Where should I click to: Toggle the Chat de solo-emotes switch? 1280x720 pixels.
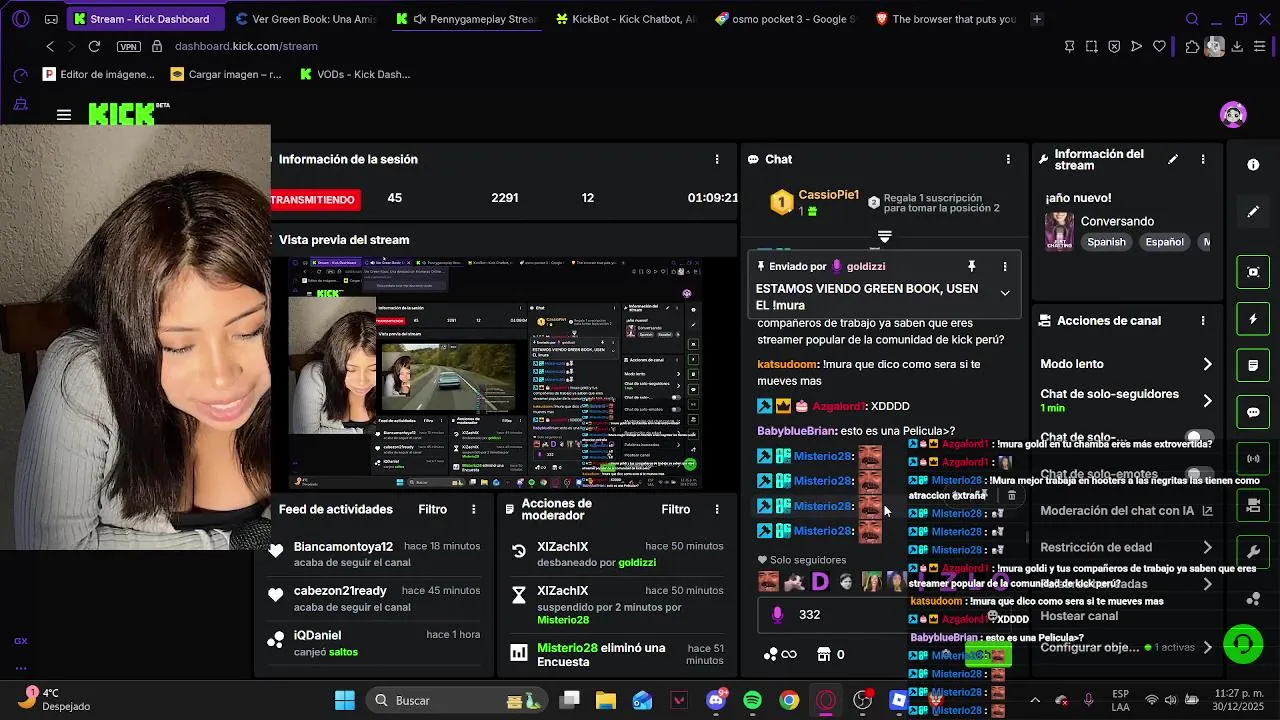point(1199,474)
